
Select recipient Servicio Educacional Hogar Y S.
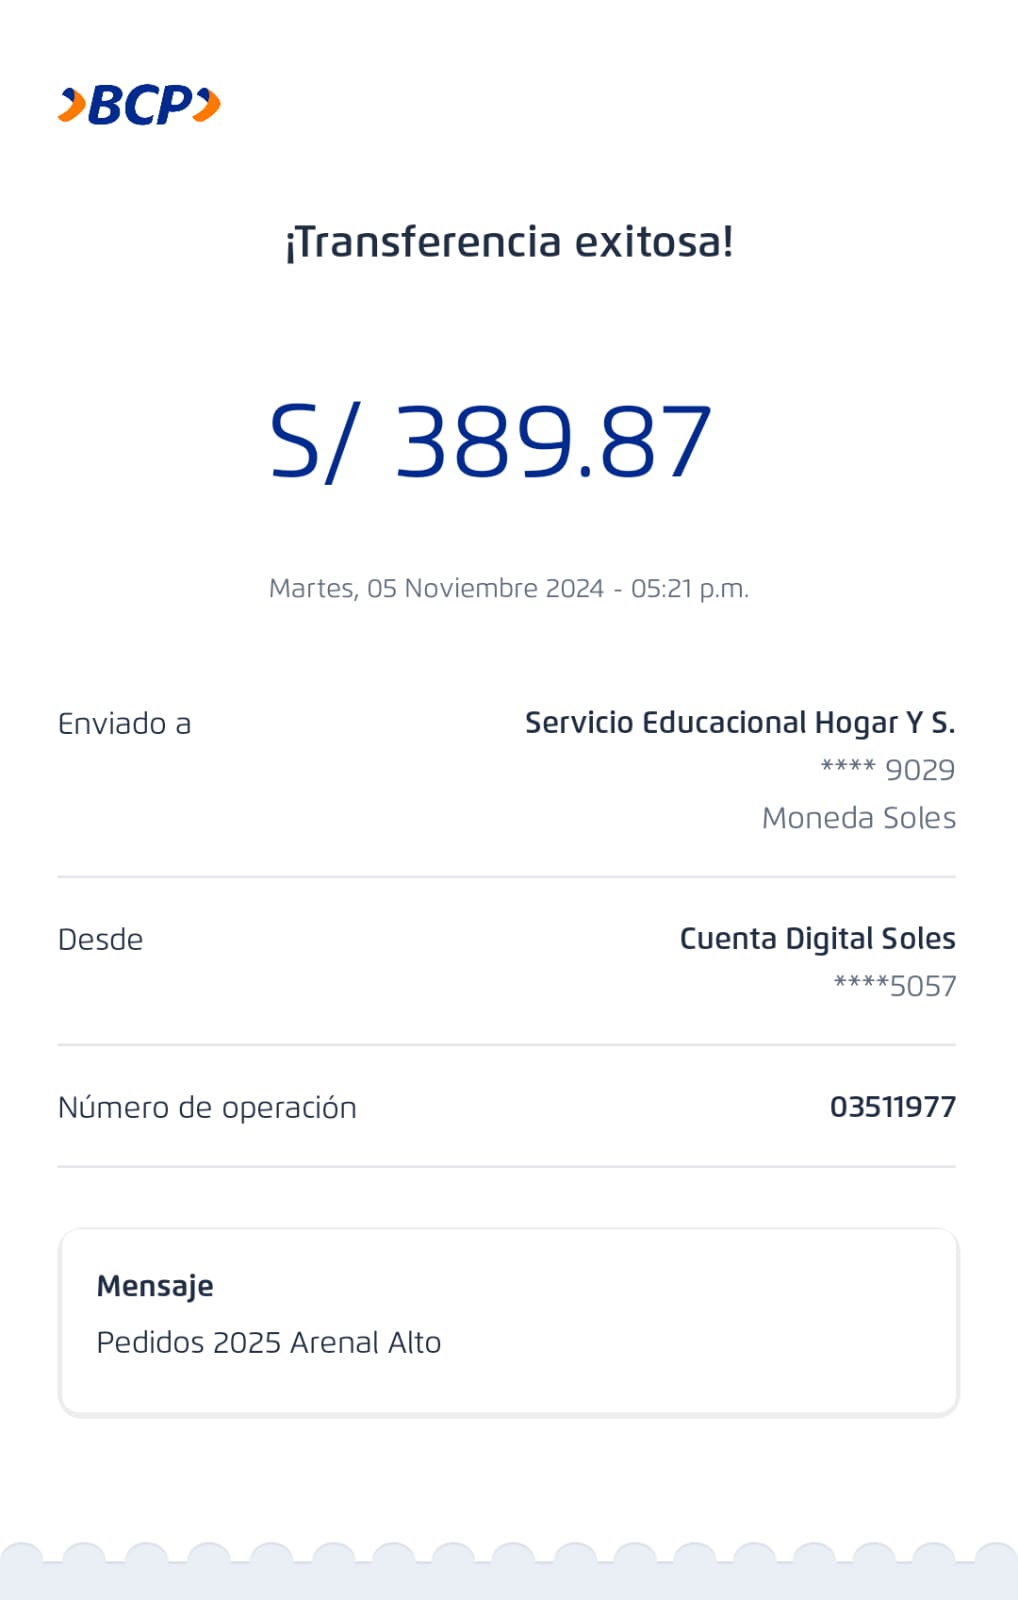pyautogui.click(x=740, y=723)
